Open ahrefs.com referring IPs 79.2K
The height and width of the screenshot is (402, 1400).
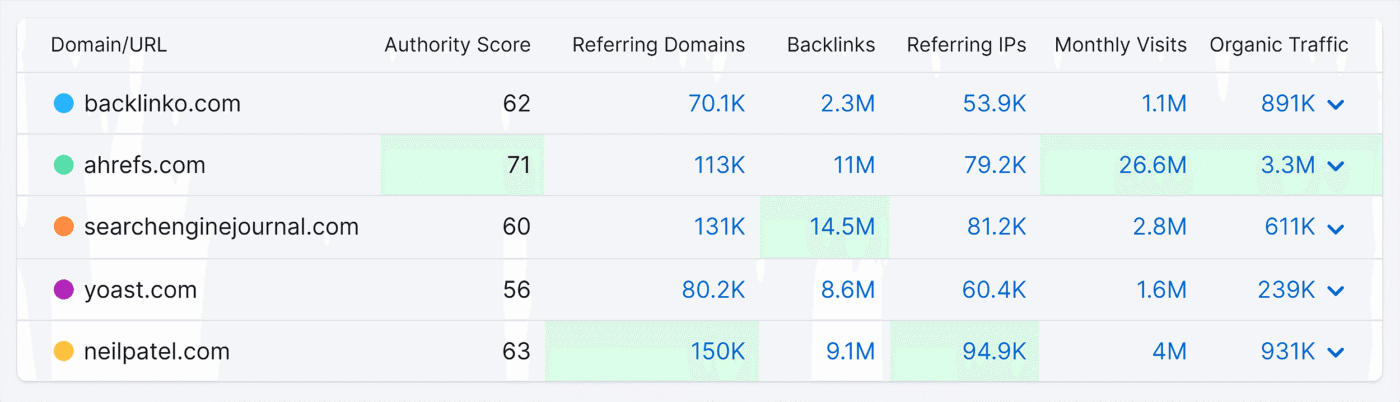(997, 165)
